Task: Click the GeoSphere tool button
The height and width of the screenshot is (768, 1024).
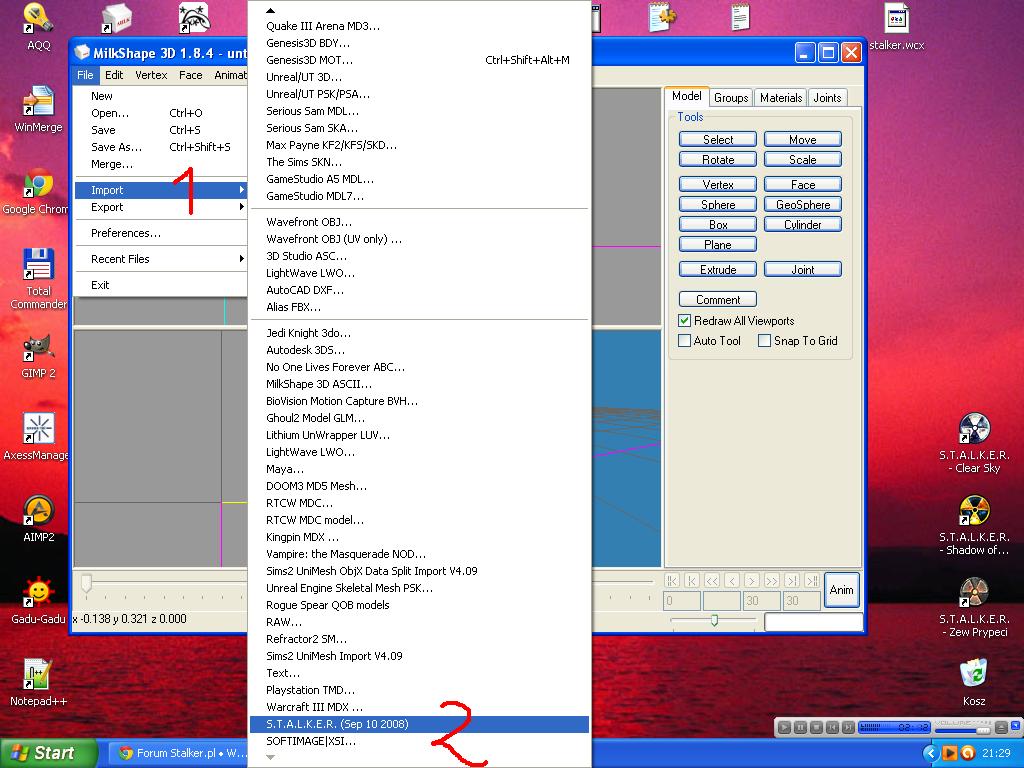Action: pos(803,204)
